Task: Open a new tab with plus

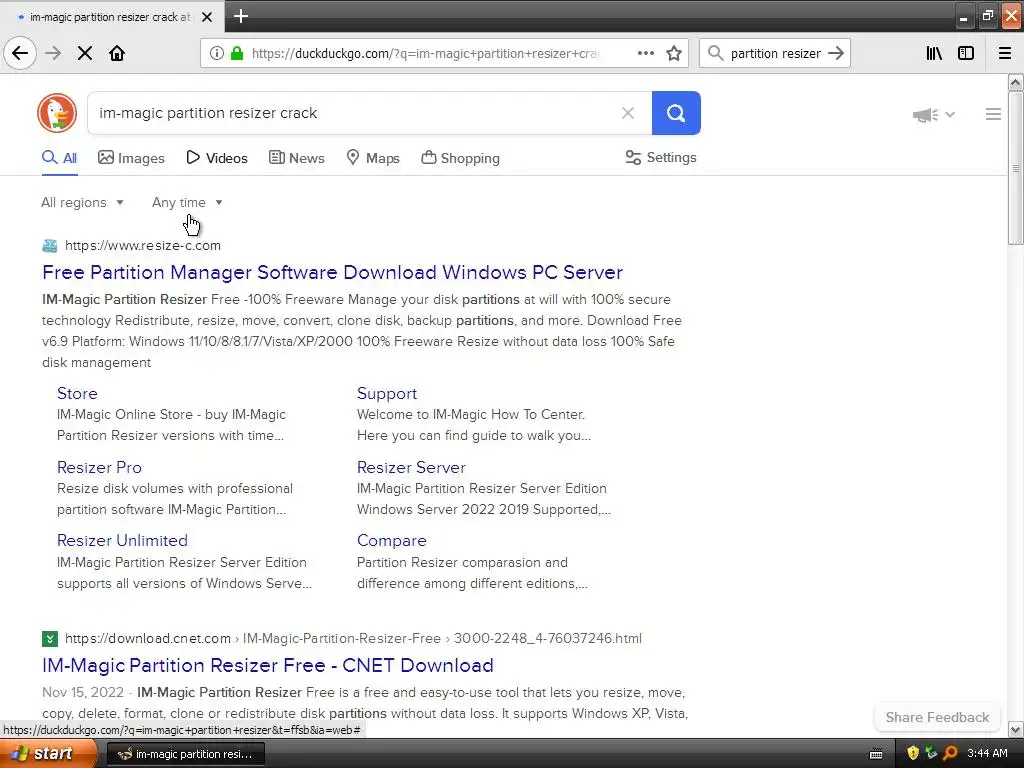Action: point(240,16)
